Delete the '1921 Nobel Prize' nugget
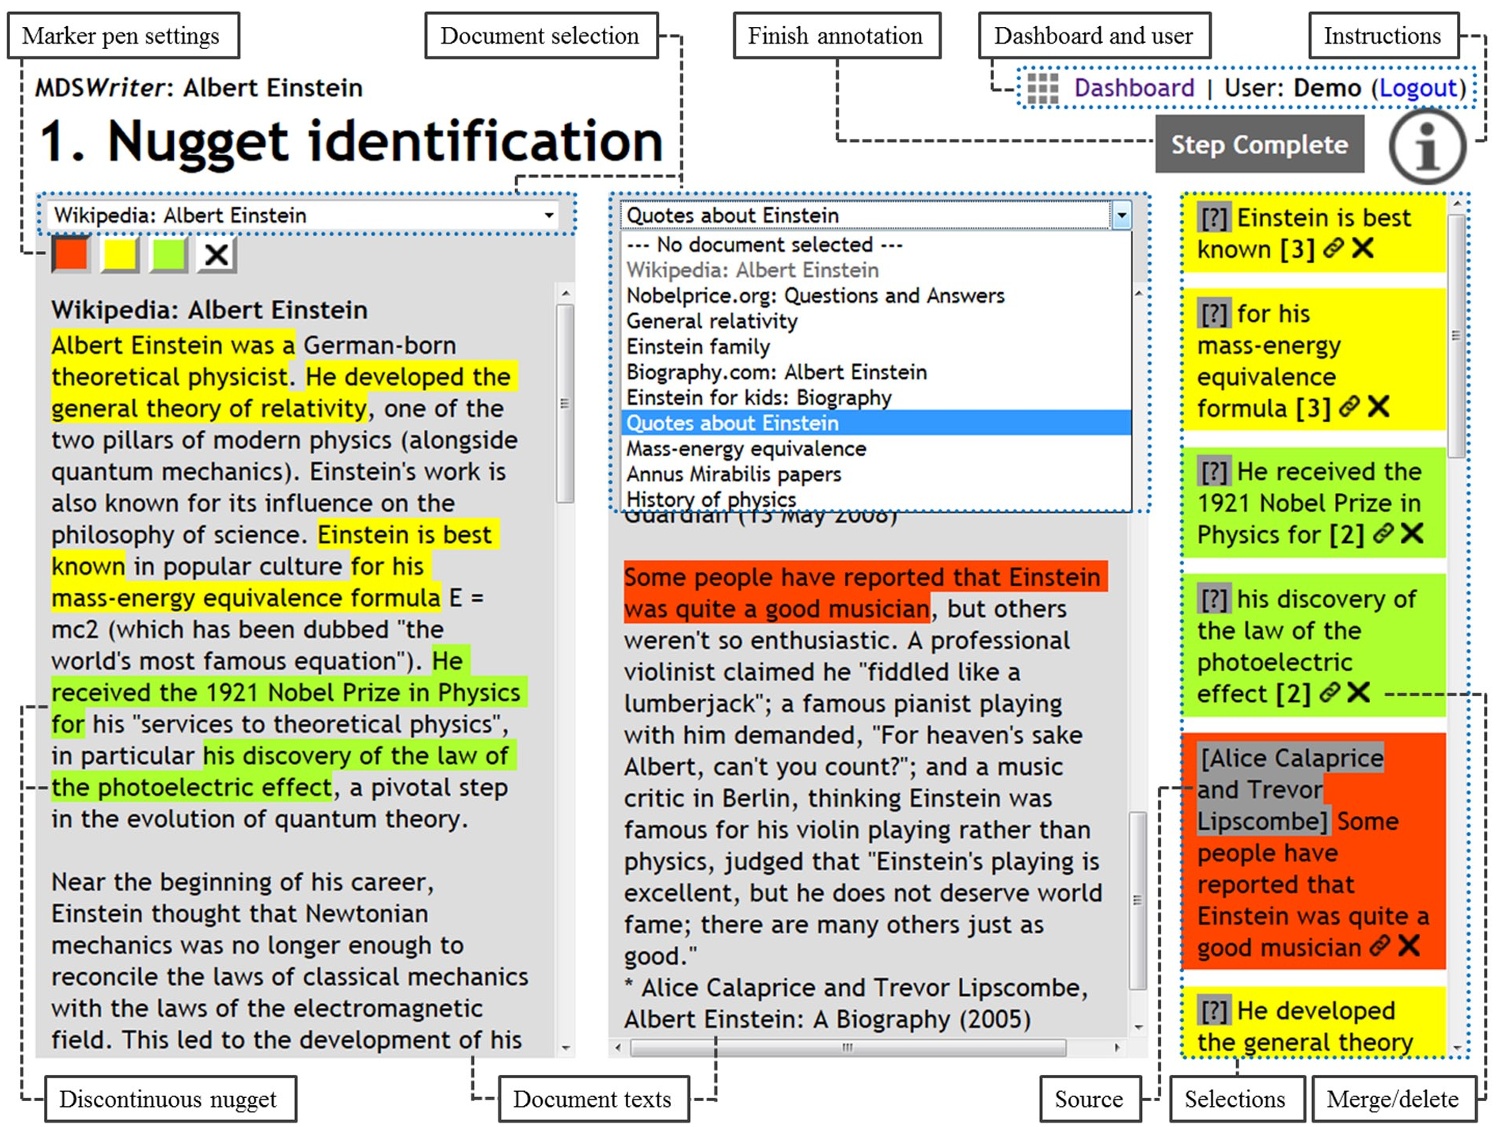 point(1412,534)
